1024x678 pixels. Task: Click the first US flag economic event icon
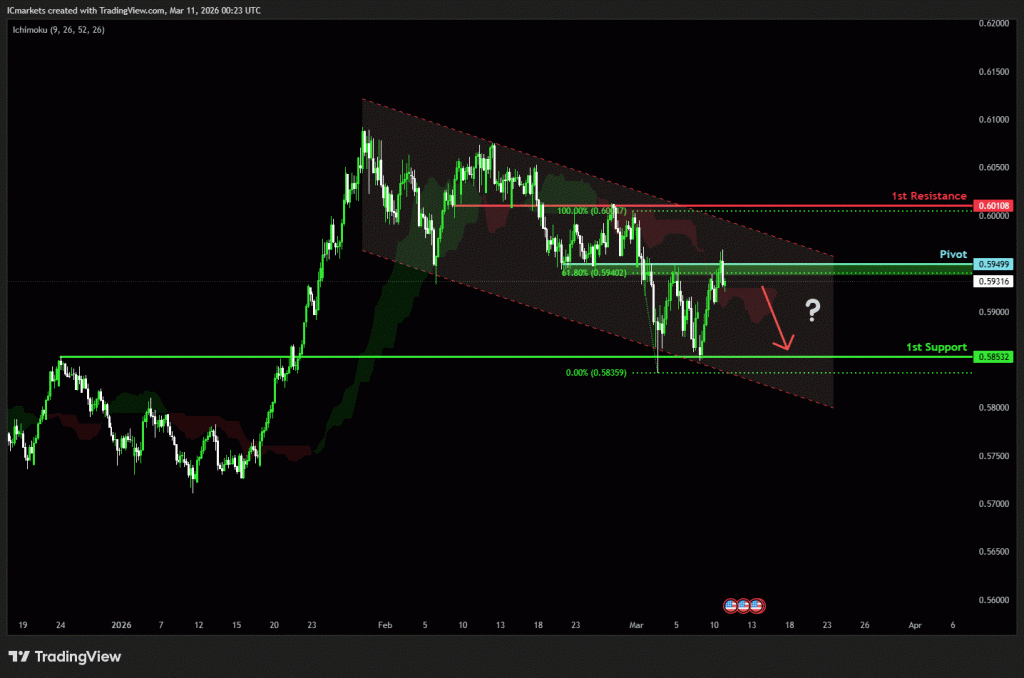[730, 605]
